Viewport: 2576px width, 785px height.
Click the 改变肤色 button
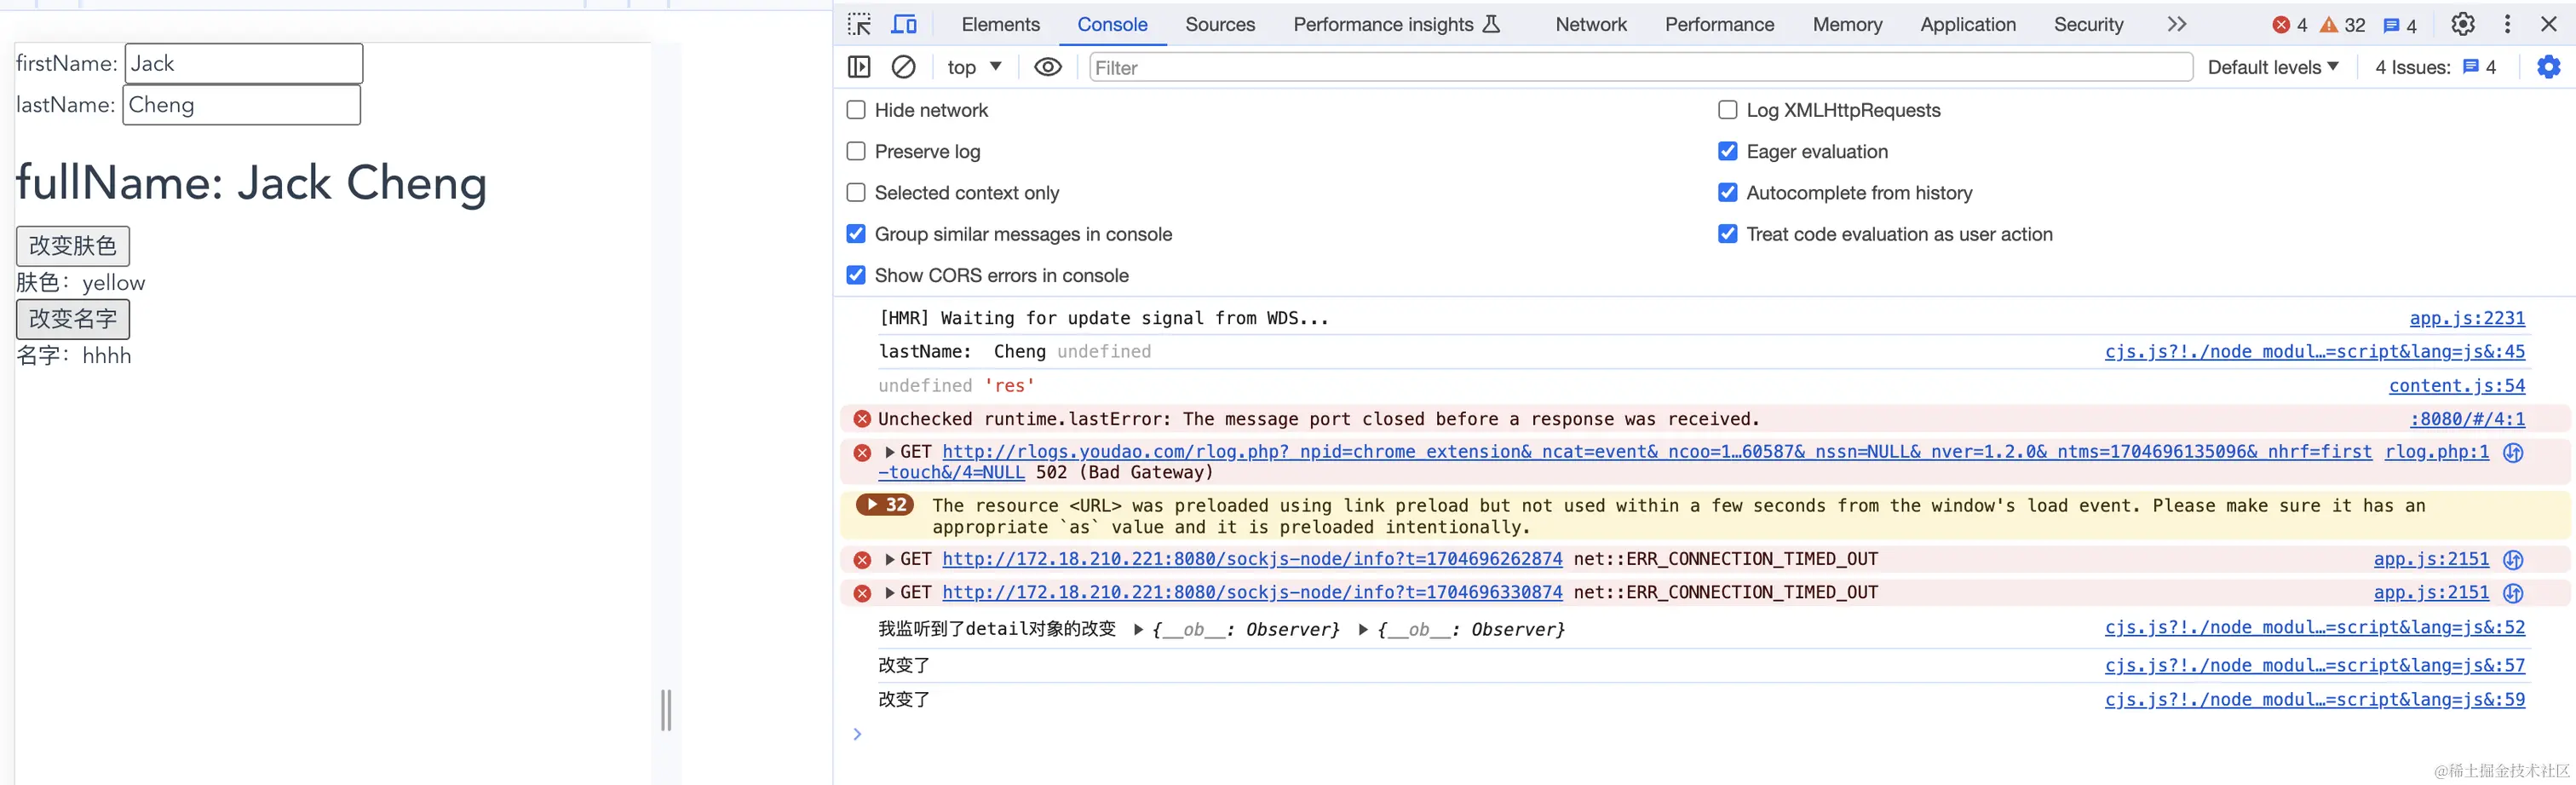73,246
